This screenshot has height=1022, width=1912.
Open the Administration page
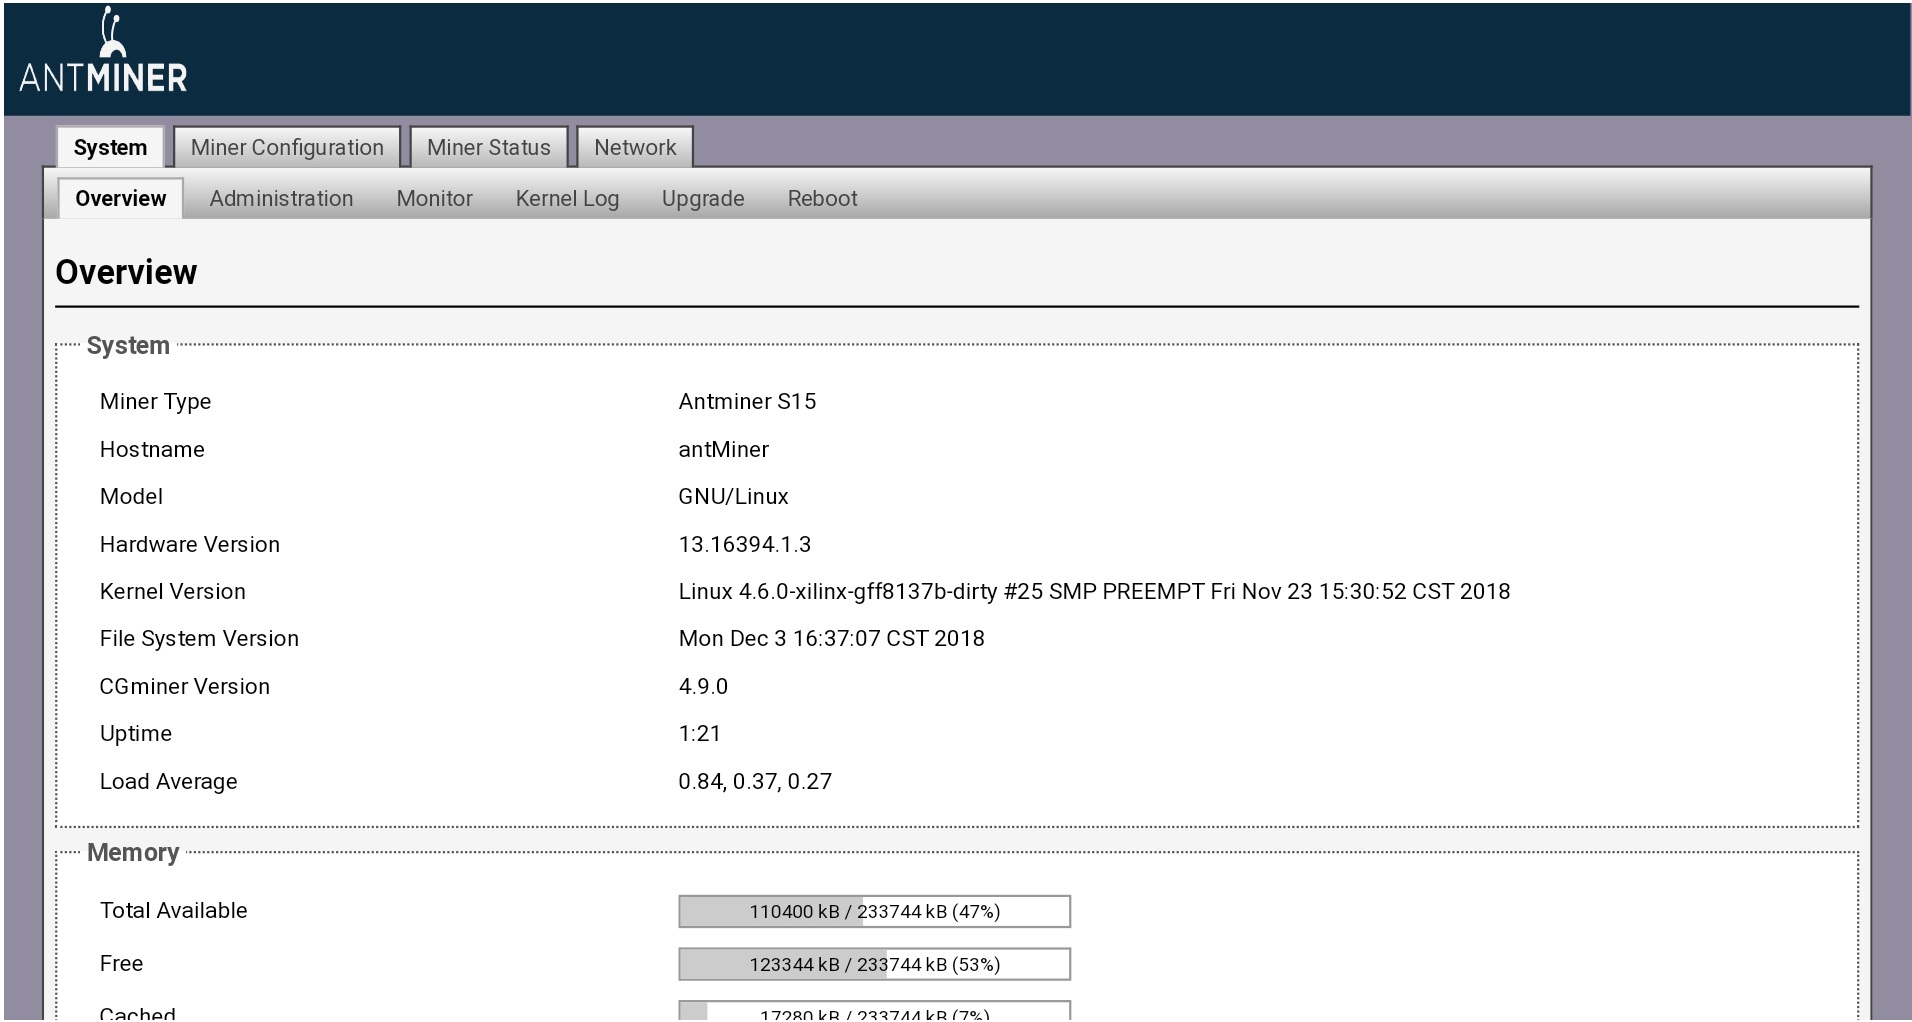(x=281, y=198)
